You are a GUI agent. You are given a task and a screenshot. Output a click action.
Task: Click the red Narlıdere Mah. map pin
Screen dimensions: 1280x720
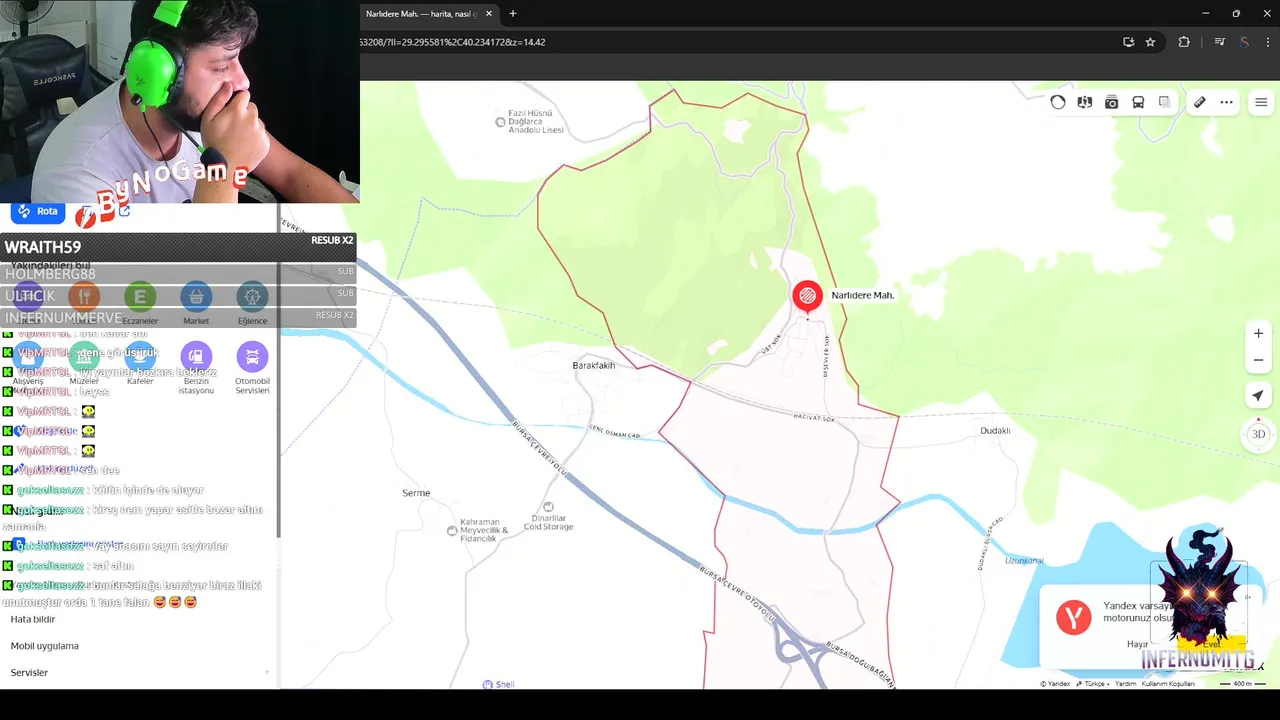click(x=807, y=296)
